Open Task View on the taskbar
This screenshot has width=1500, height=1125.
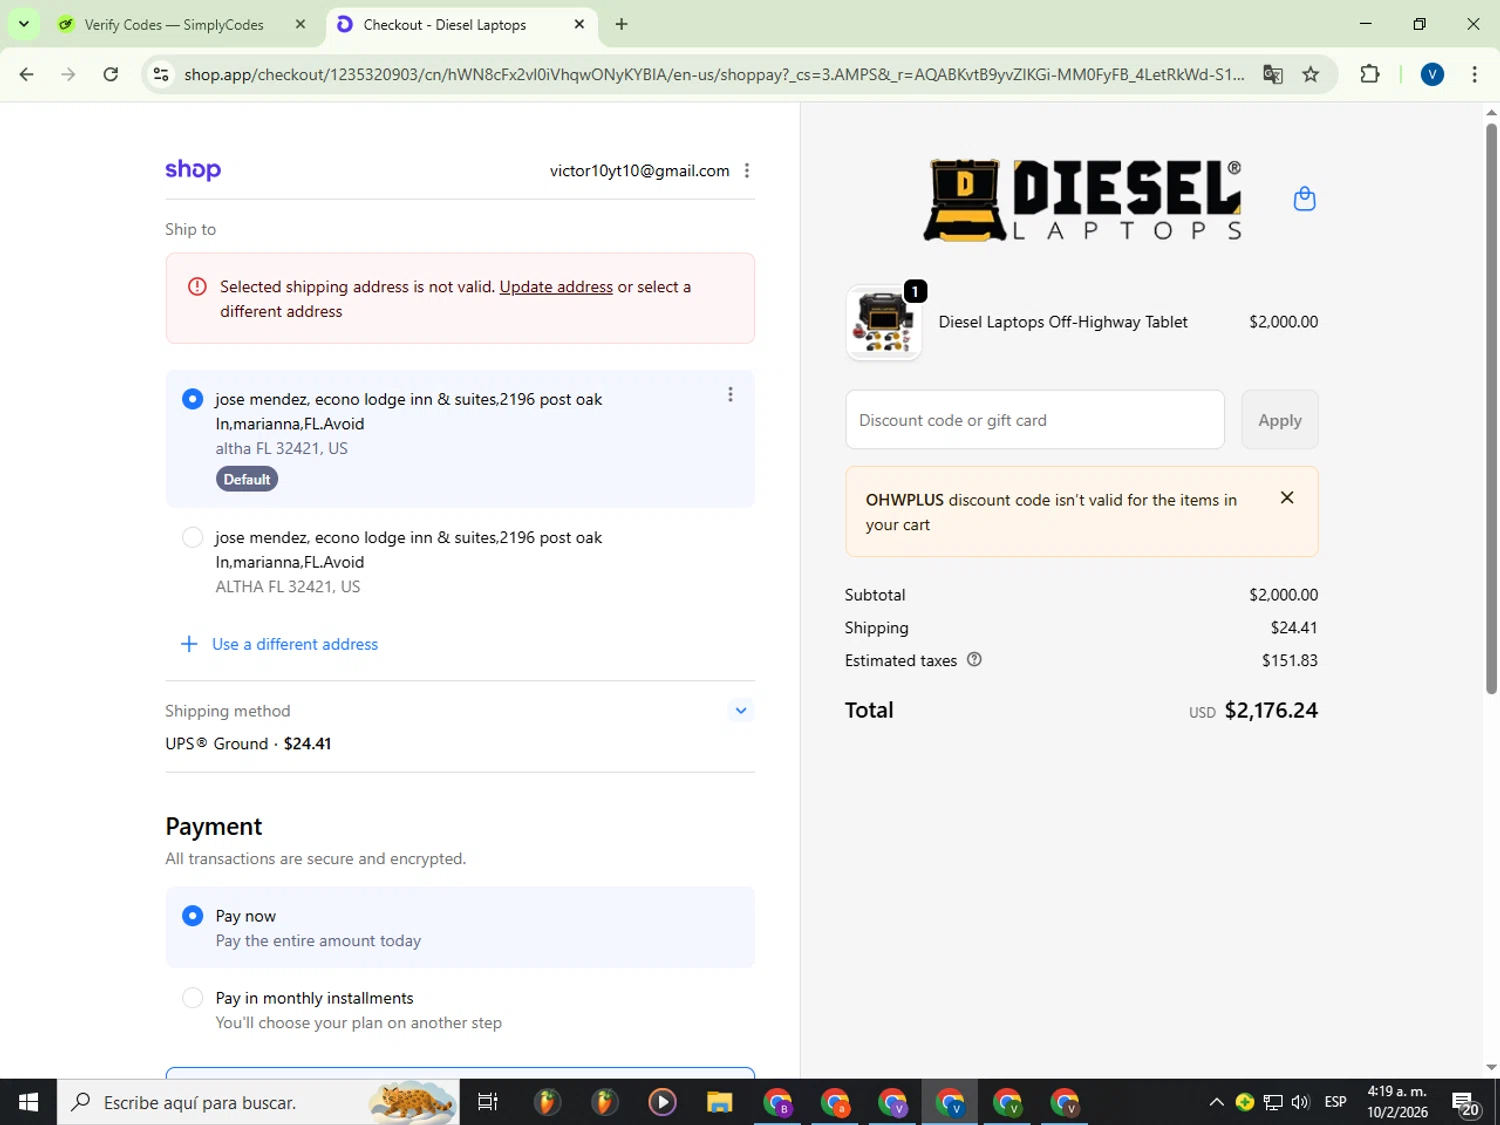tap(488, 1102)
